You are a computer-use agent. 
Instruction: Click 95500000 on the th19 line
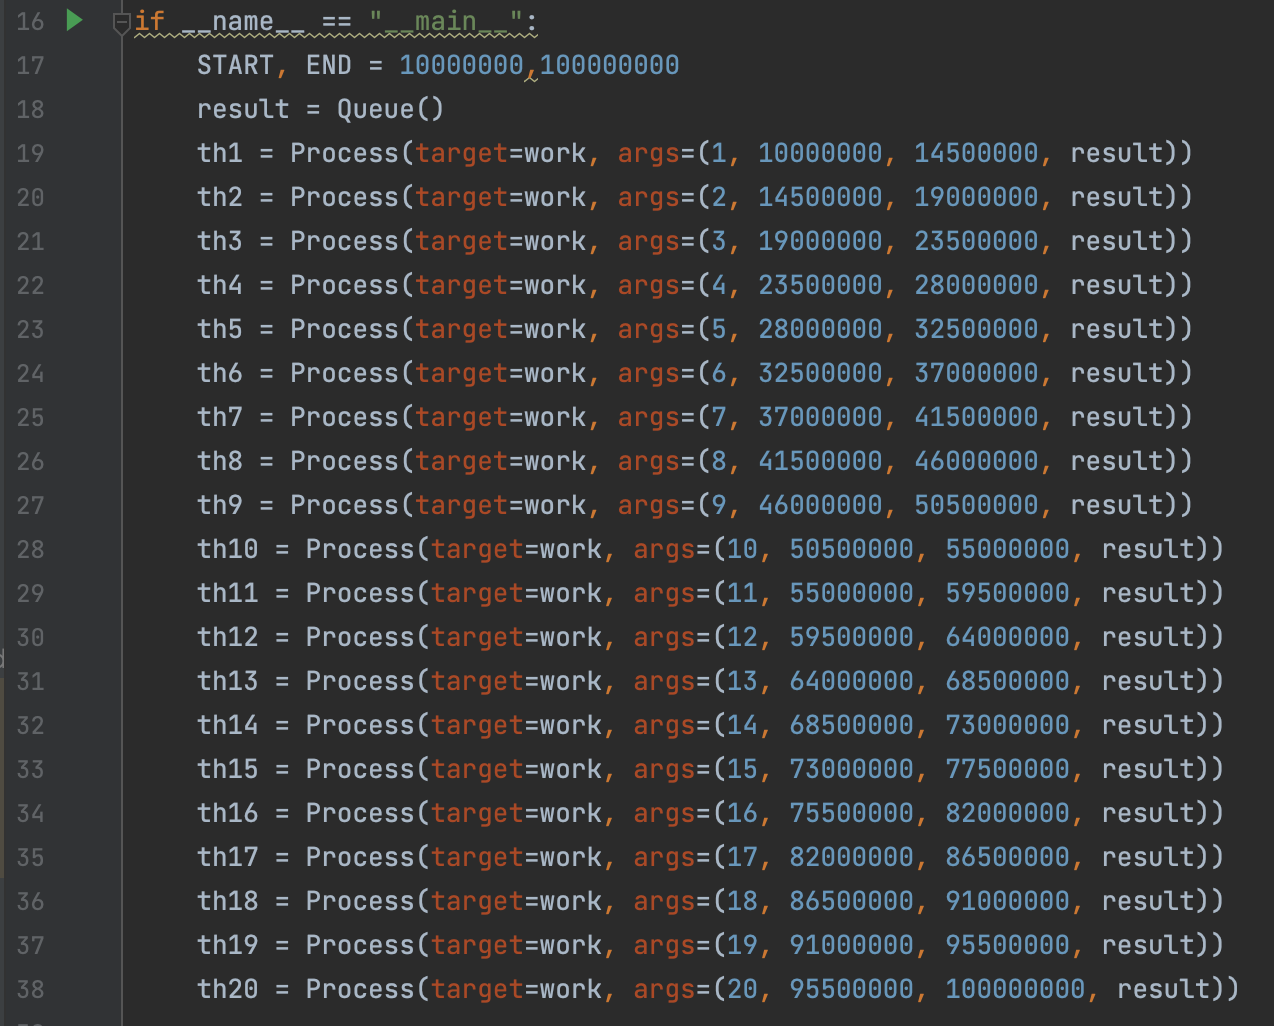[x=1008, y=946]
